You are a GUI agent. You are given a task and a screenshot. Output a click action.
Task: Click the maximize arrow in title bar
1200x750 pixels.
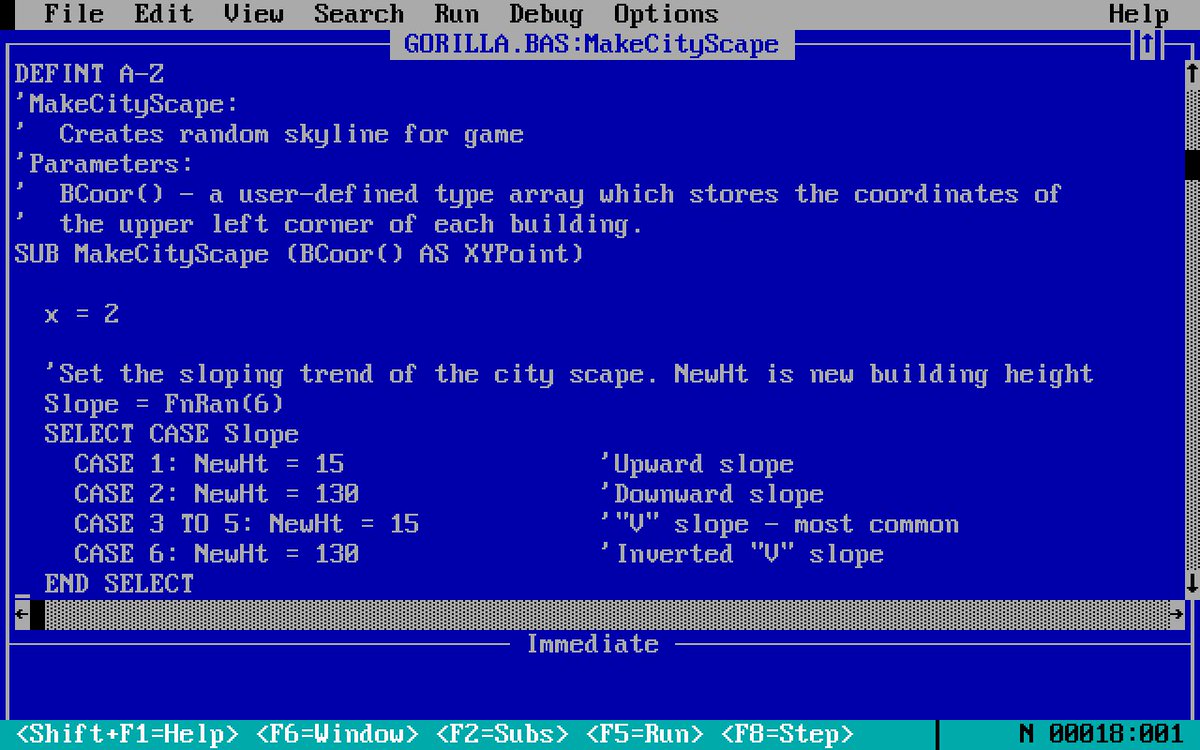pyautogui.click(x=1147, y=44)
